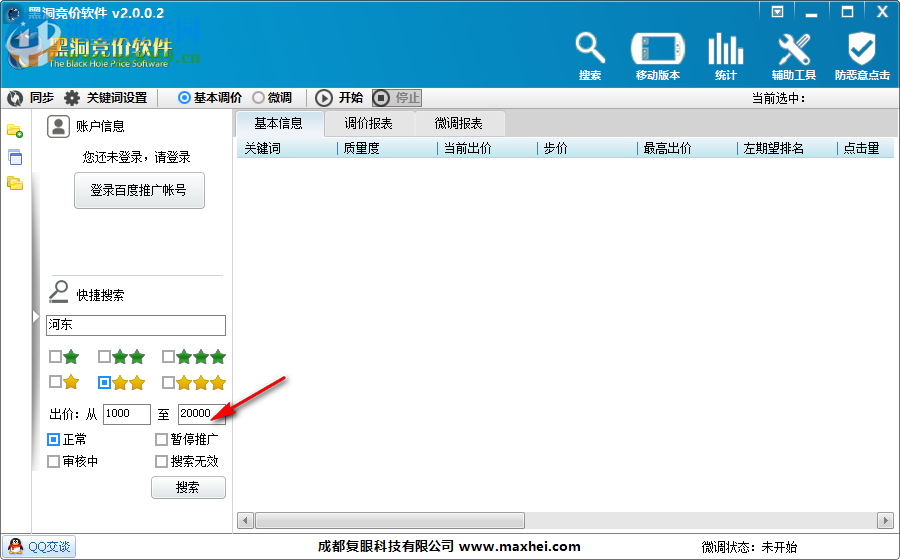The image size is (900, 560).
Task: Maximize the window
Action: (x=847, y=12)
